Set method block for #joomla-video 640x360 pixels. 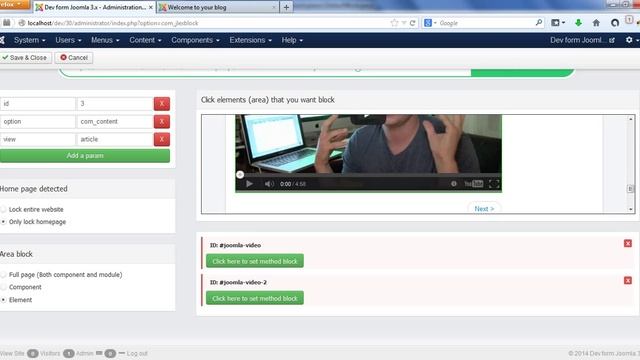pyautogui.click(x=255, y=261)
